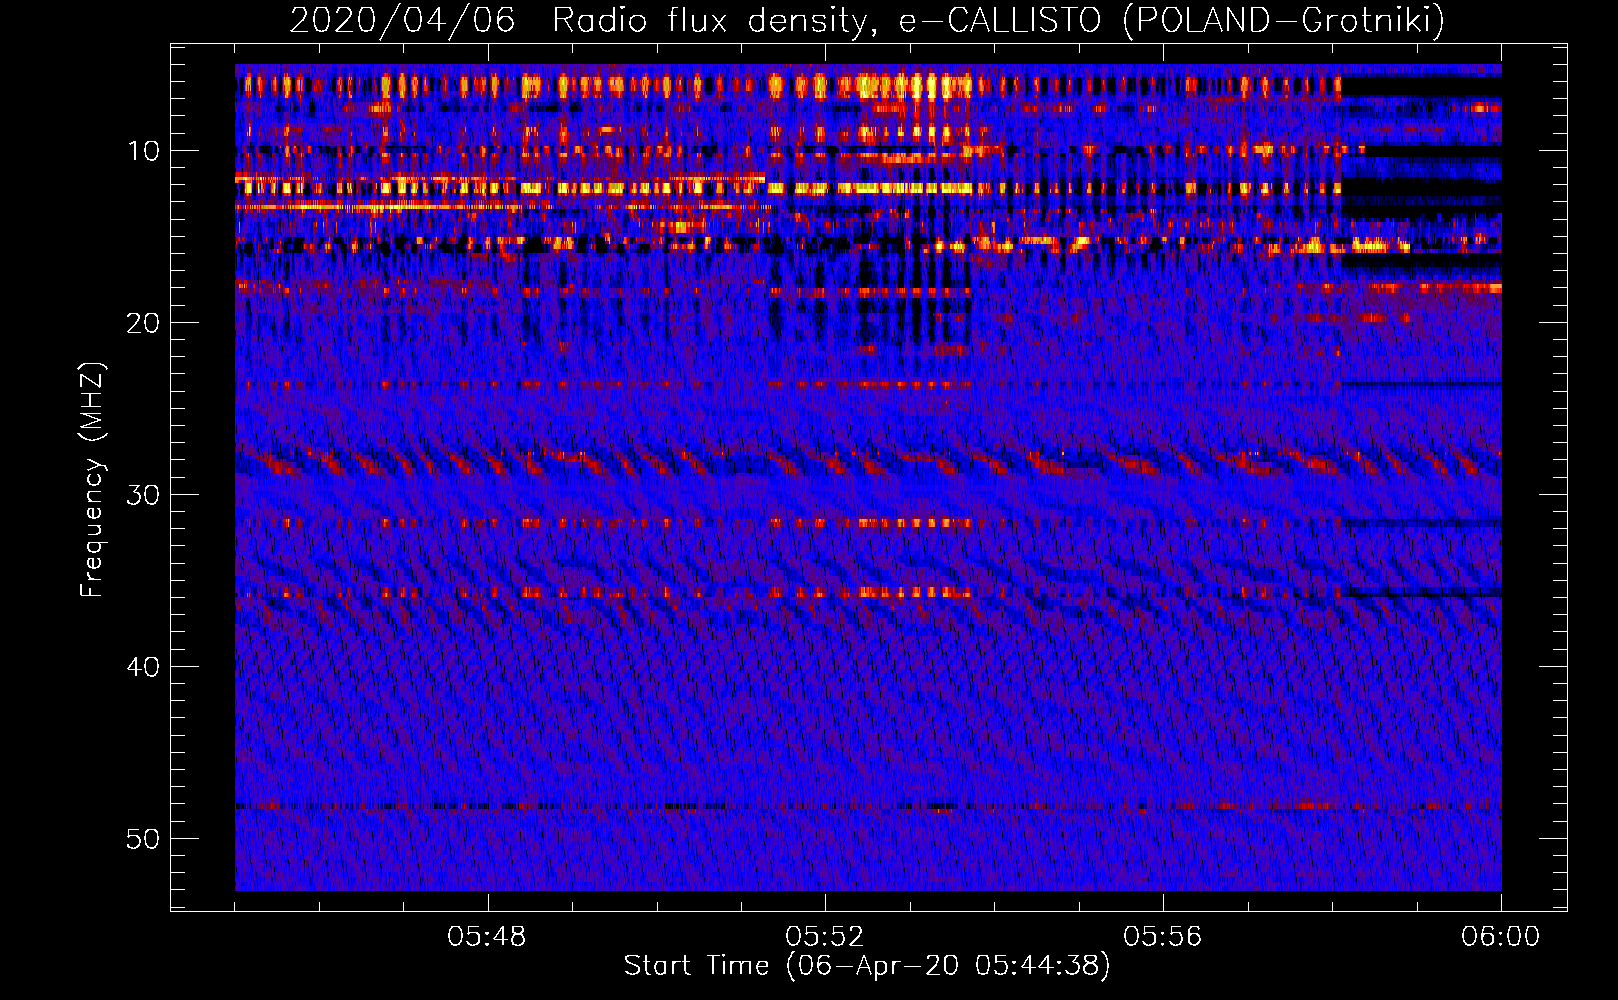1618x1000 pixels.
Task: Click the 05:56 time tick label
Action: coord(1162,937)
